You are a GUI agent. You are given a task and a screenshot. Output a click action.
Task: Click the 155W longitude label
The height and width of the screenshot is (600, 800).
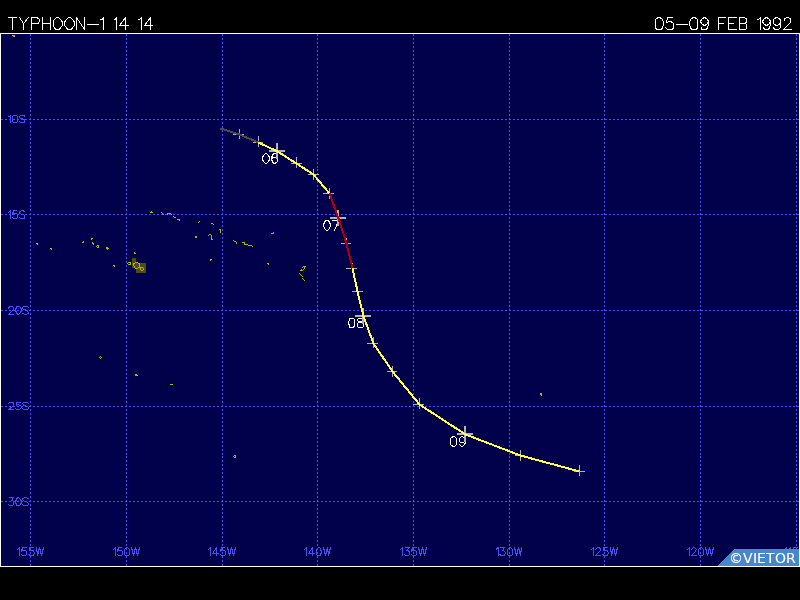[x=31, y=552]
